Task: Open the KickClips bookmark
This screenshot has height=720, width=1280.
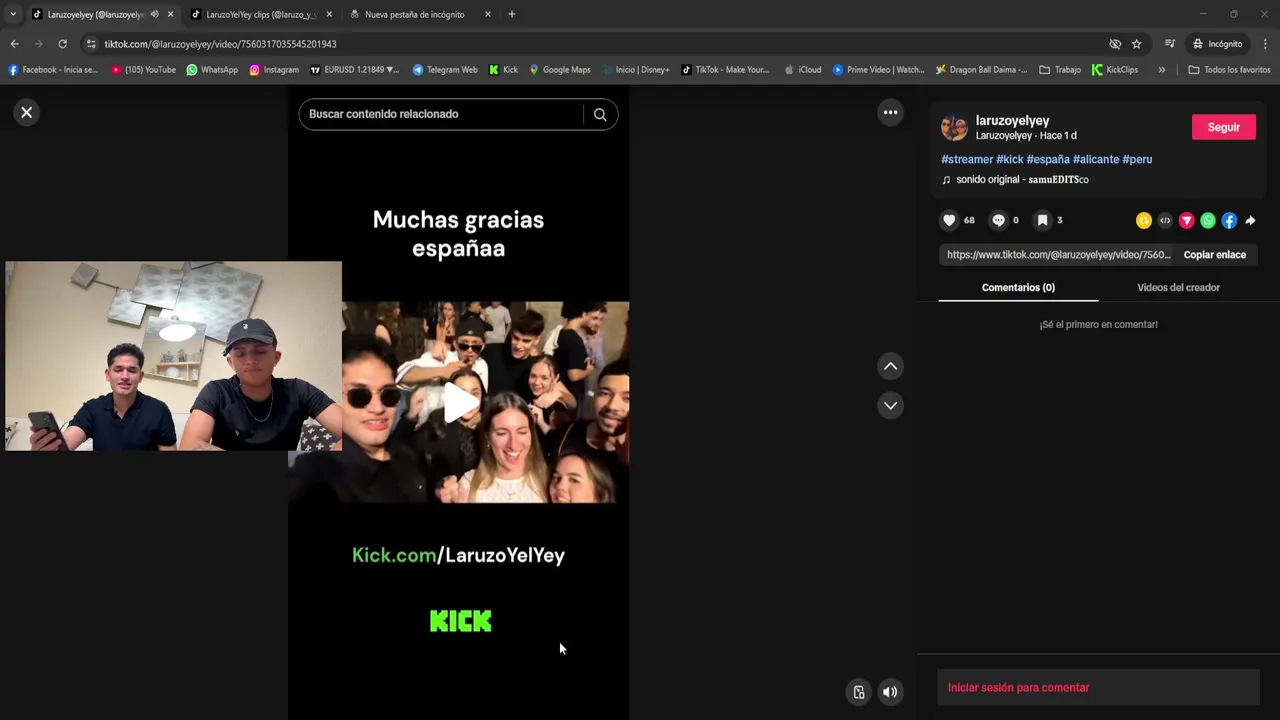Action: (x=1115, y=70)
